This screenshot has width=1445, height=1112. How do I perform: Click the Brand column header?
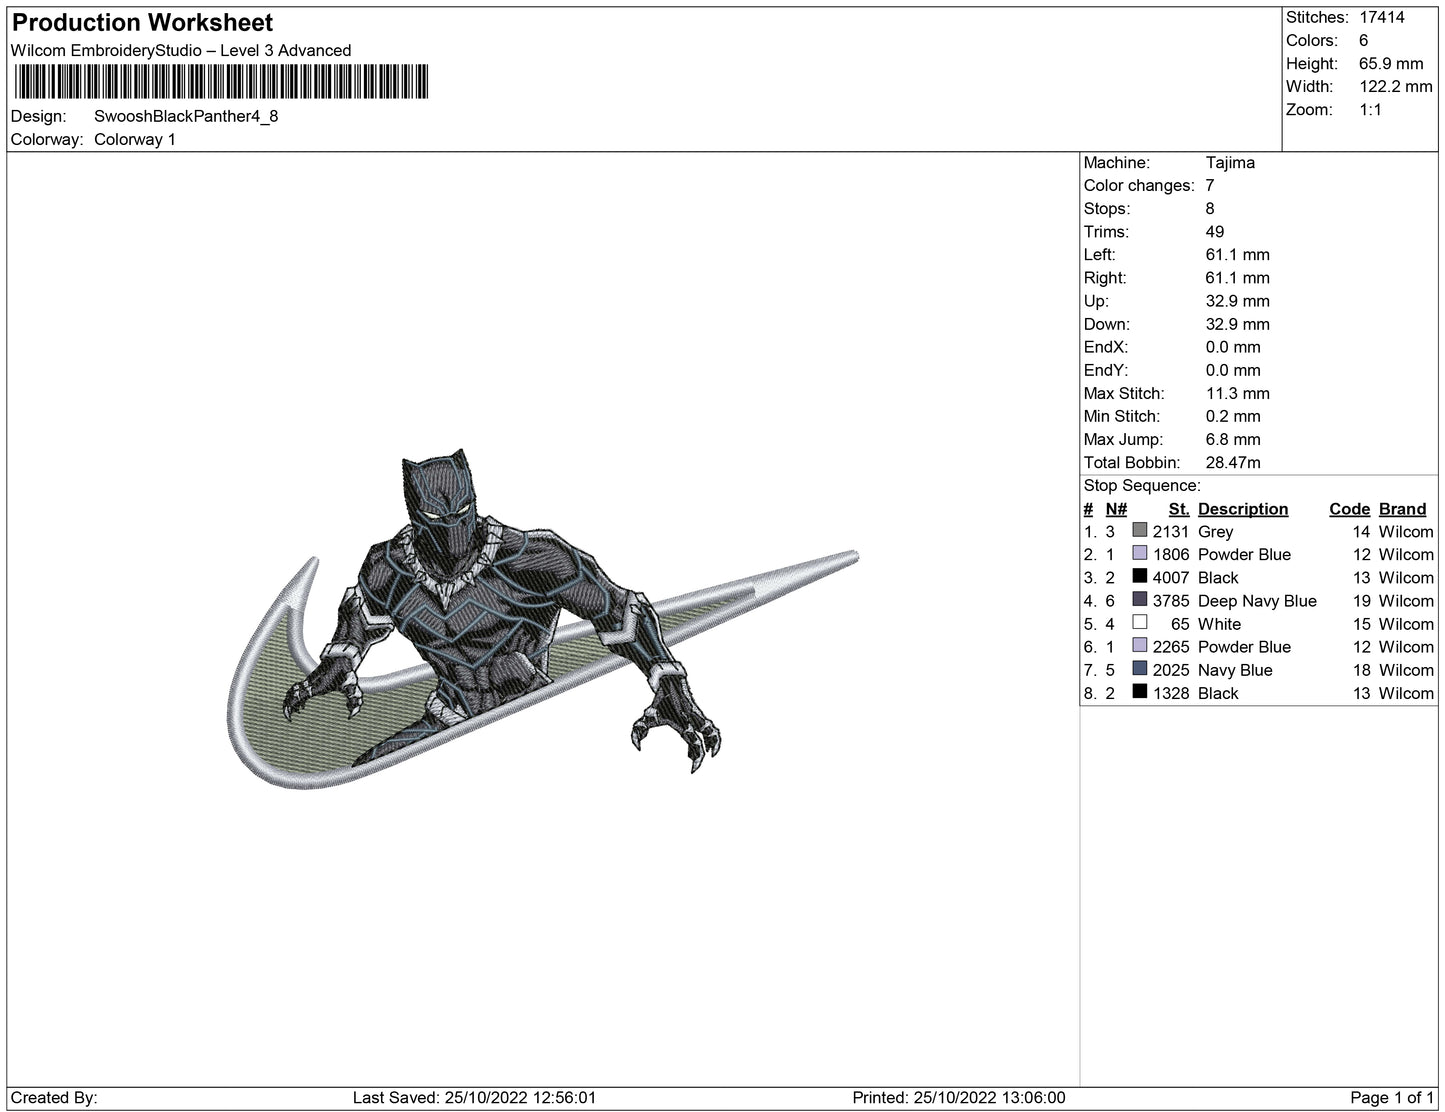1402,508
